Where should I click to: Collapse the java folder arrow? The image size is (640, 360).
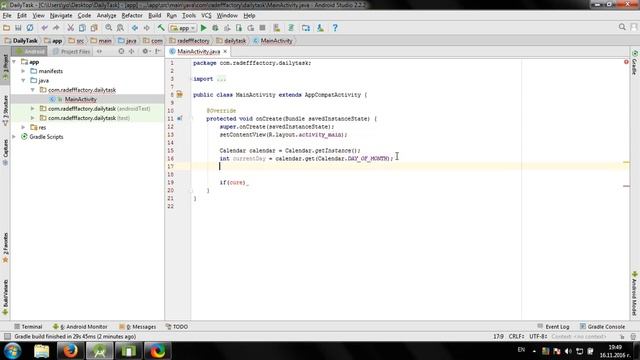[23, 80]
